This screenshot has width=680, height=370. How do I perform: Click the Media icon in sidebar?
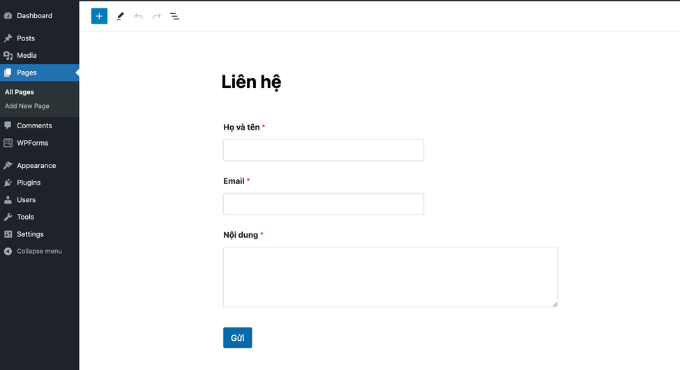click(x=8, y=56)
